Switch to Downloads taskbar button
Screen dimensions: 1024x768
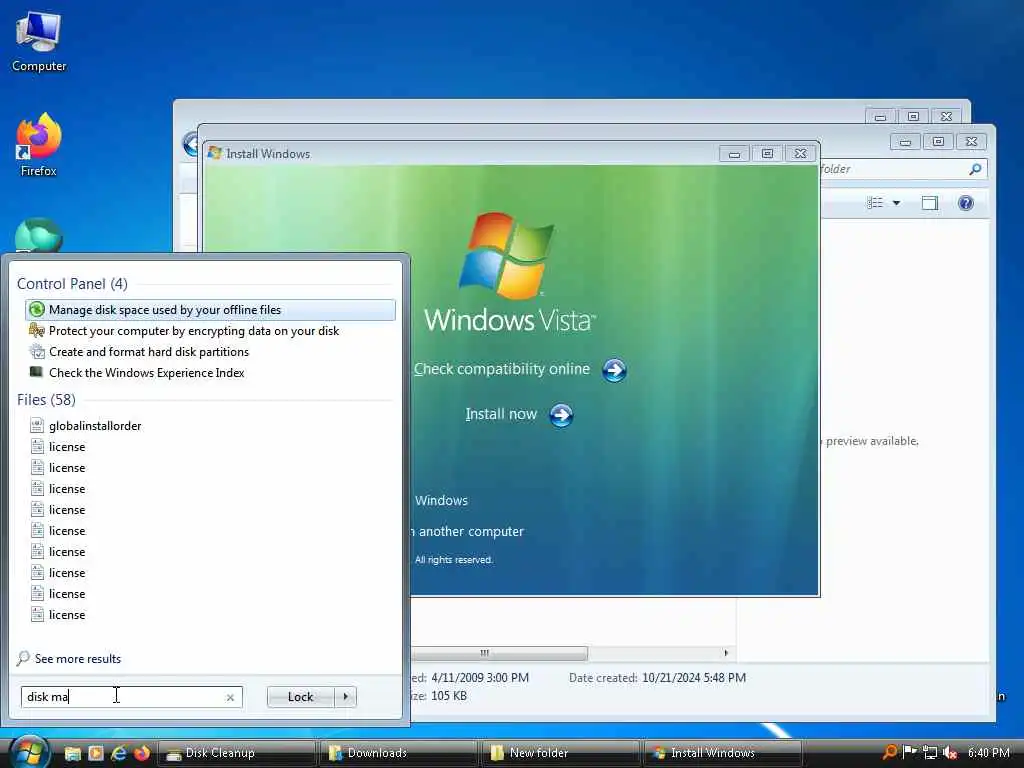(399, 753)
